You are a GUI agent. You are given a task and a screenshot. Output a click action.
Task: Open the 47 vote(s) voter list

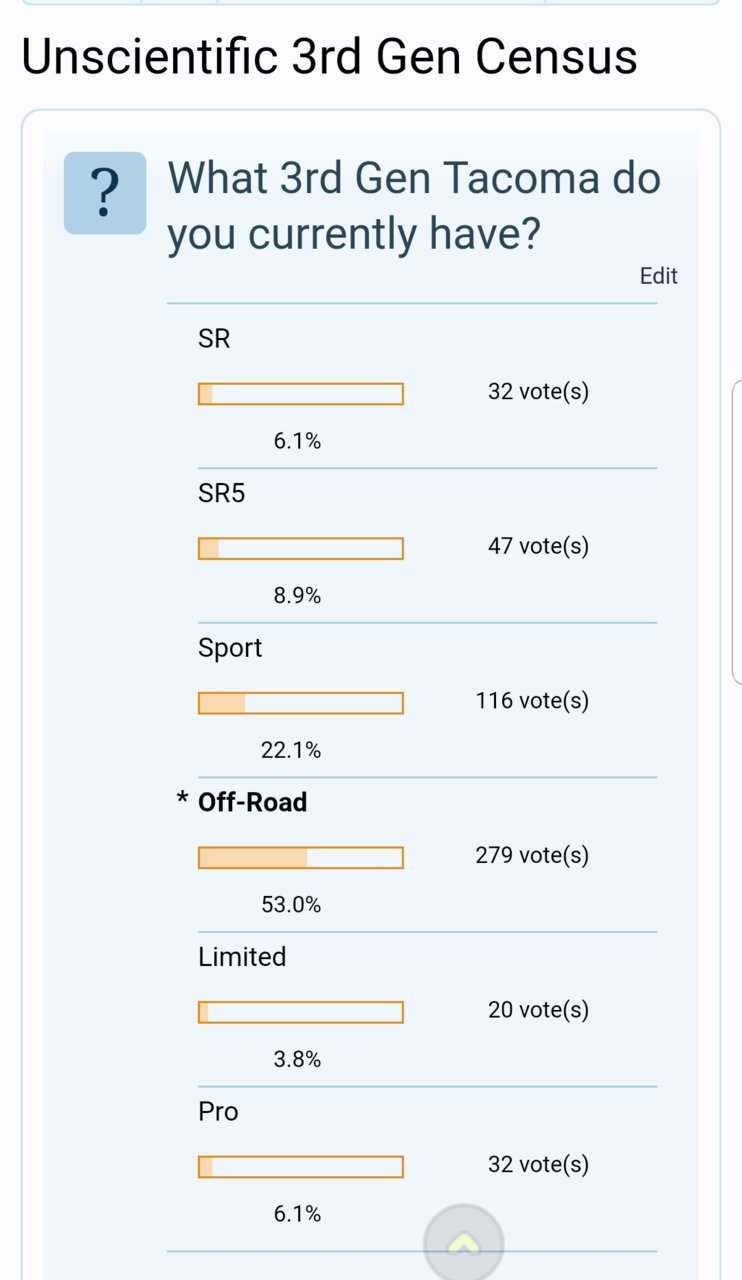pyautogui.click(x=538, y=546)
